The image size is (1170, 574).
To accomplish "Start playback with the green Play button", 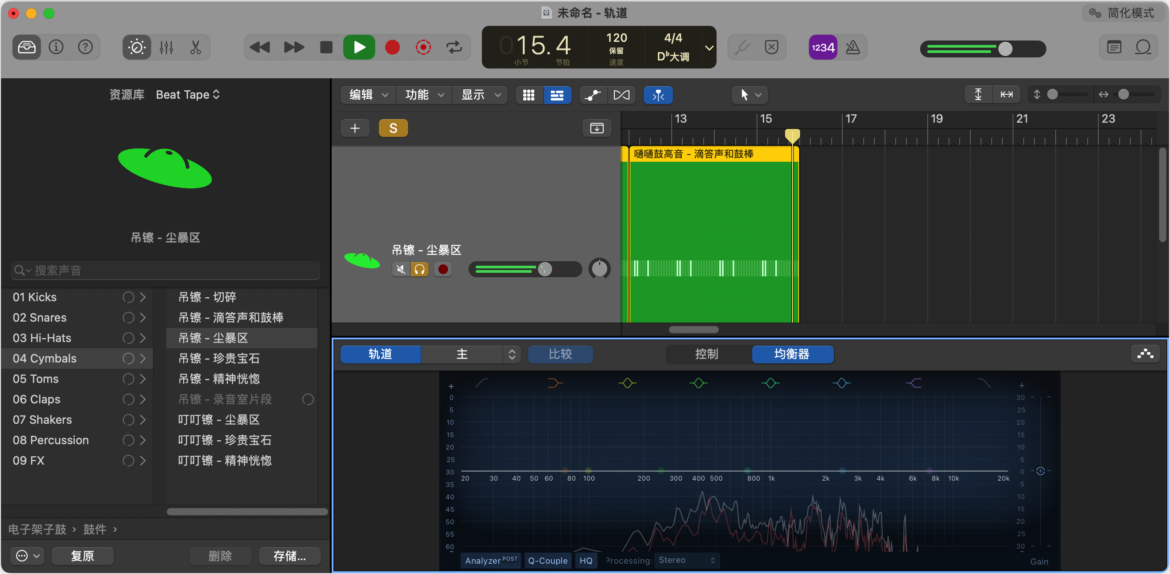I will pyautogui.click(x=359, y=47).
